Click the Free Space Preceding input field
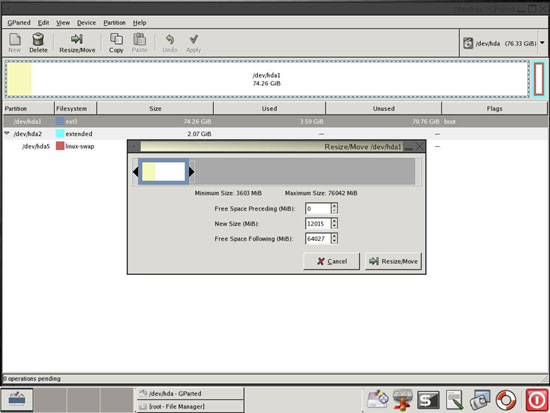 click(318, 208)
